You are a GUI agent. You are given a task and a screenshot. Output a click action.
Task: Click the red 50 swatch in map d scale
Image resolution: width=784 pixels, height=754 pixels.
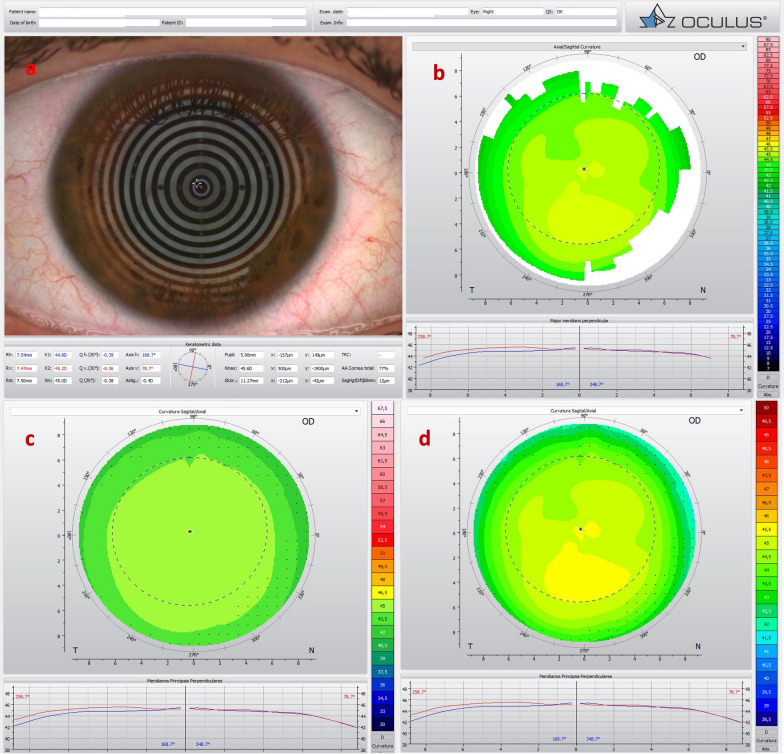coord(765,409)
